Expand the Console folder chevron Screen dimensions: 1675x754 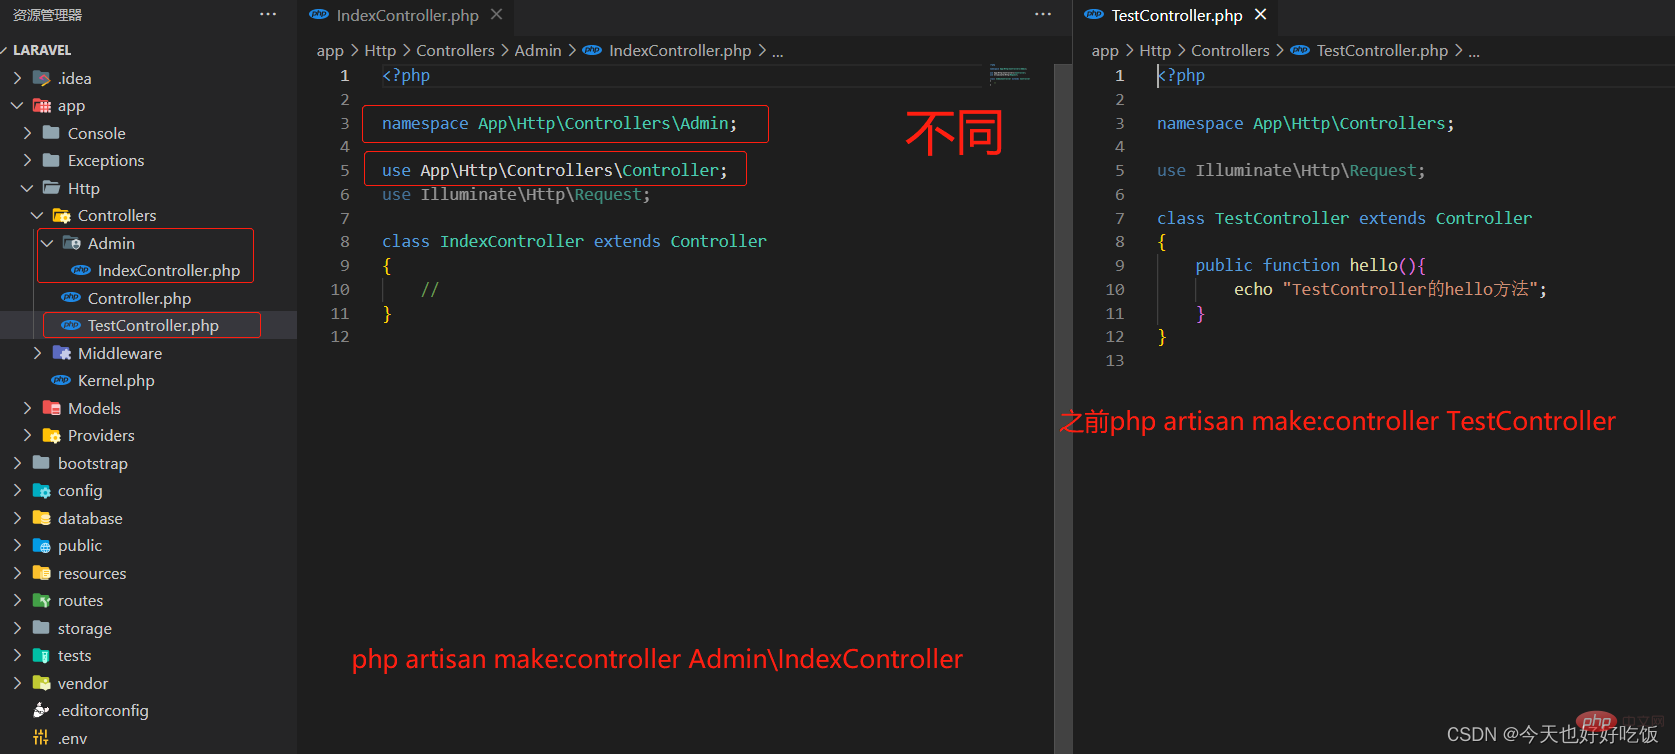tap(27, 133)
